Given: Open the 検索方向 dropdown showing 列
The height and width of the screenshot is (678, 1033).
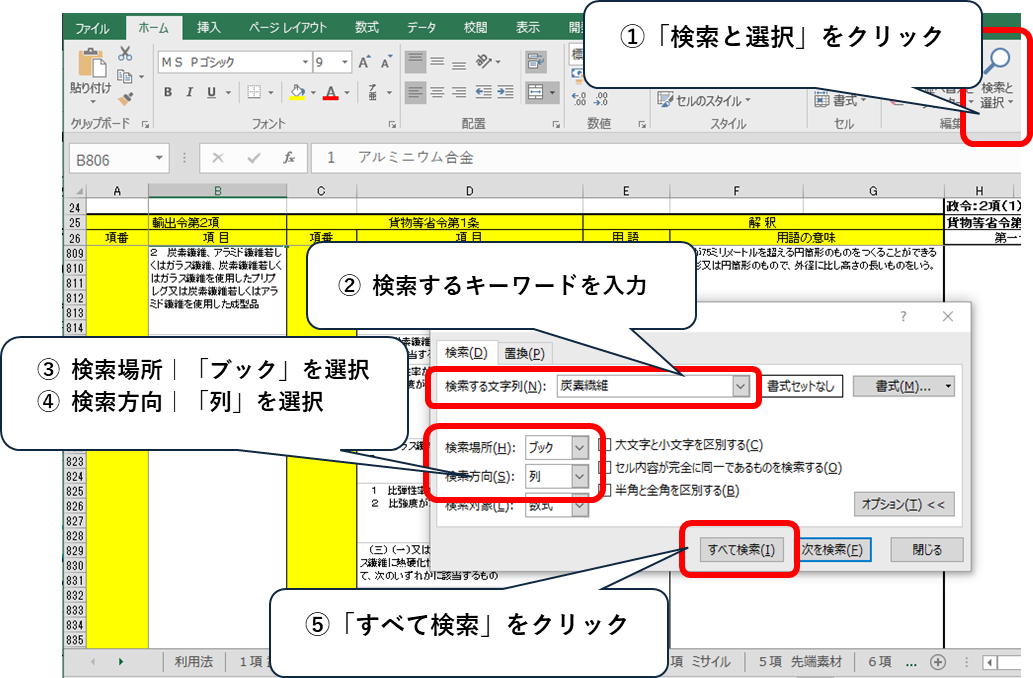Looking at the screenshot, I should [x=580, y=477].
